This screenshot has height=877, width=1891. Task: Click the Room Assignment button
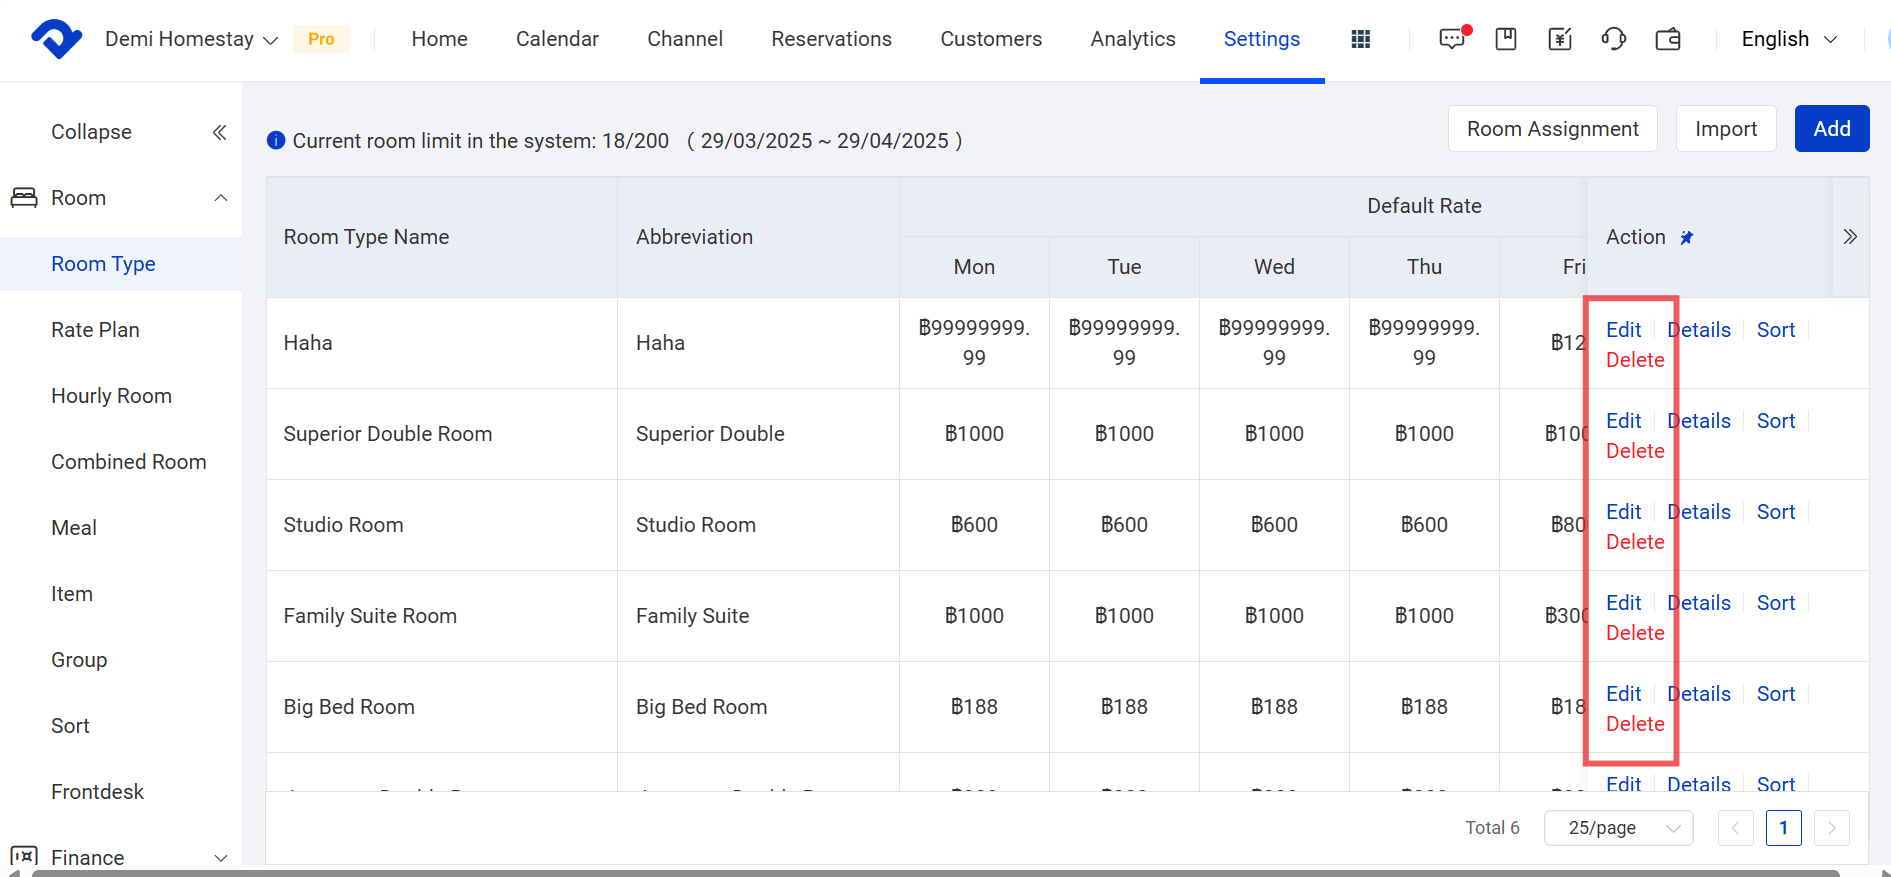[x=1552, y=129]
